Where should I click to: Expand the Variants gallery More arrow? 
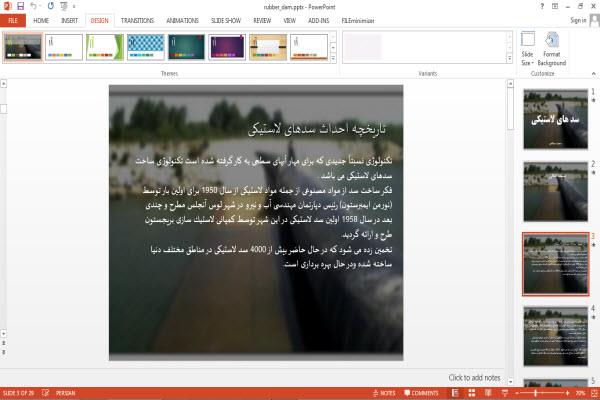click(x=509, y=59)
